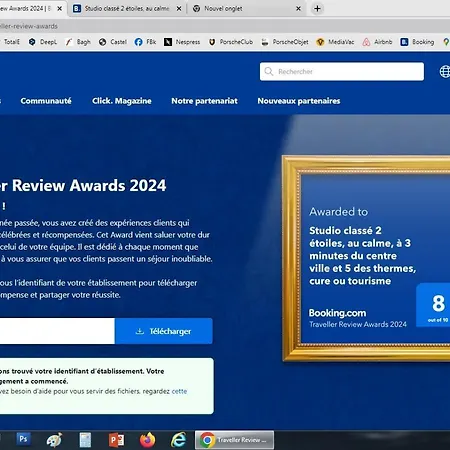The width and height of the screenshot is (450, 450).
Task: Open the language globe icon
Action: [x=445, y=71]
